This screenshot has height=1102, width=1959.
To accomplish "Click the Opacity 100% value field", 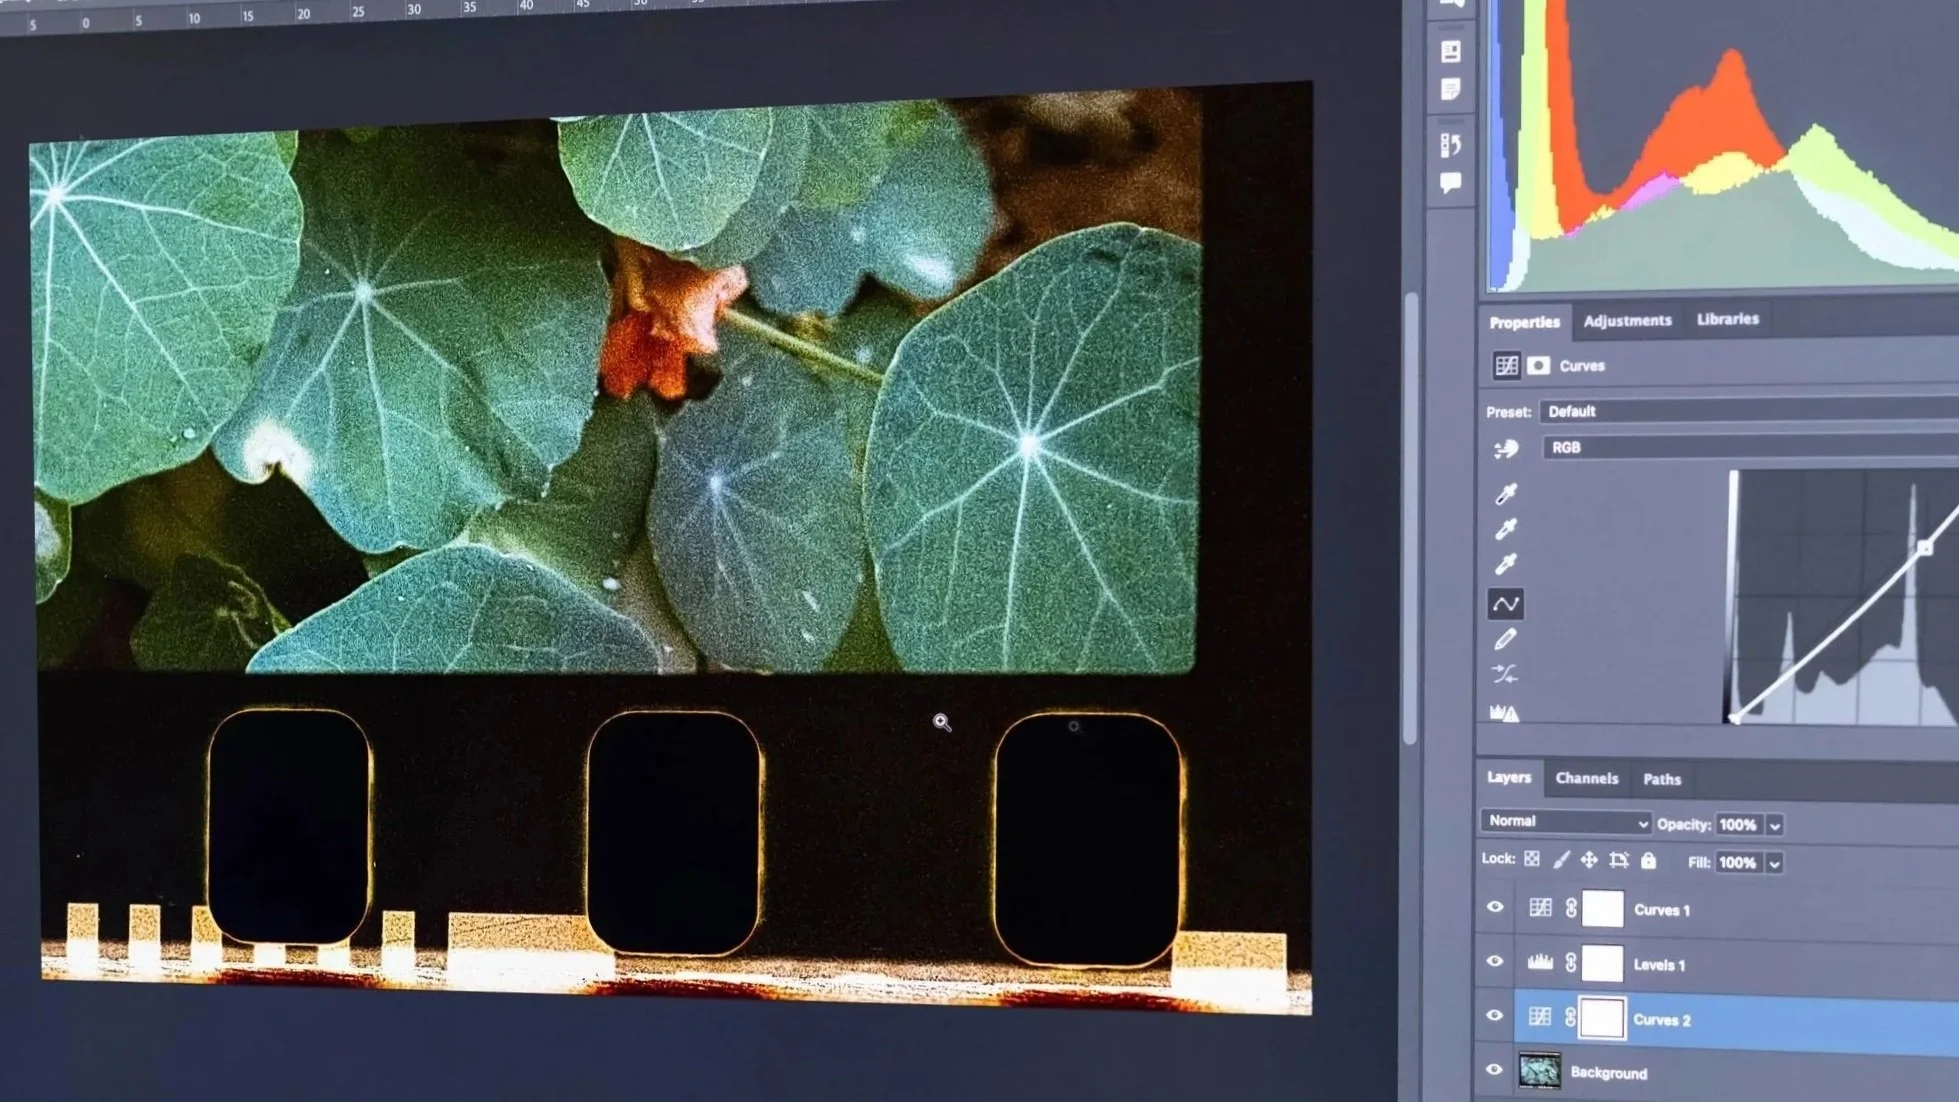I will [x=1739, y=825].
